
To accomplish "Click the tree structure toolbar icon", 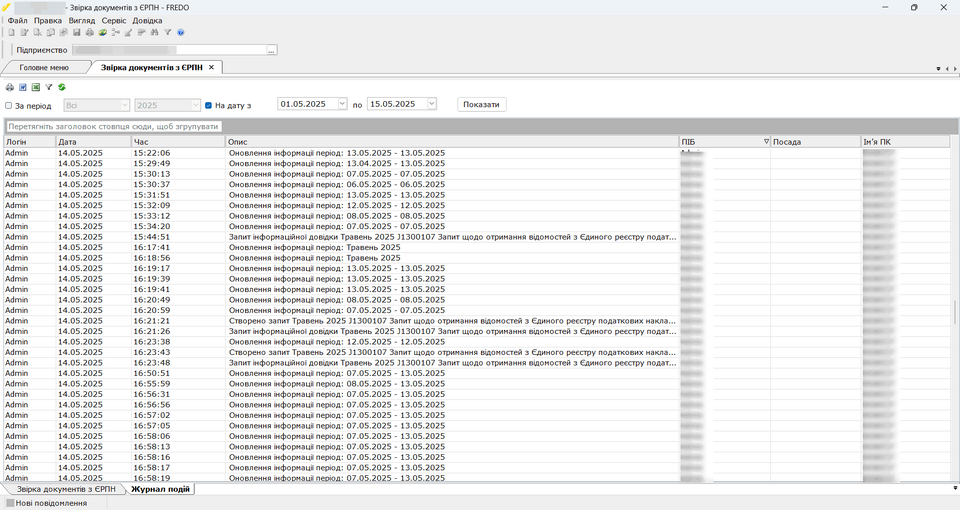I will pyautogui.click(x=116, y=32).
